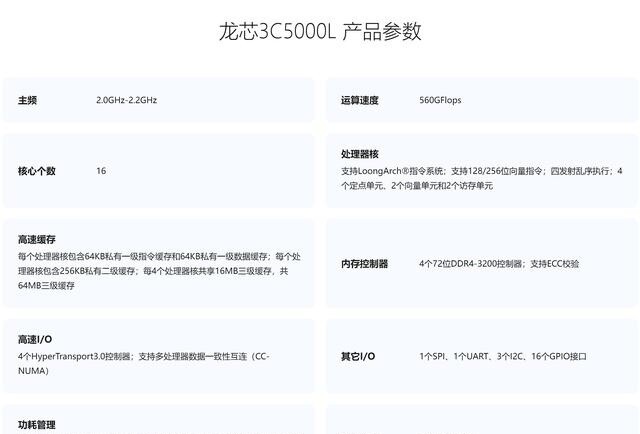Select the 功耗管理 heading
The width and height of the screenshot is (640, 434).
point(37,425)
